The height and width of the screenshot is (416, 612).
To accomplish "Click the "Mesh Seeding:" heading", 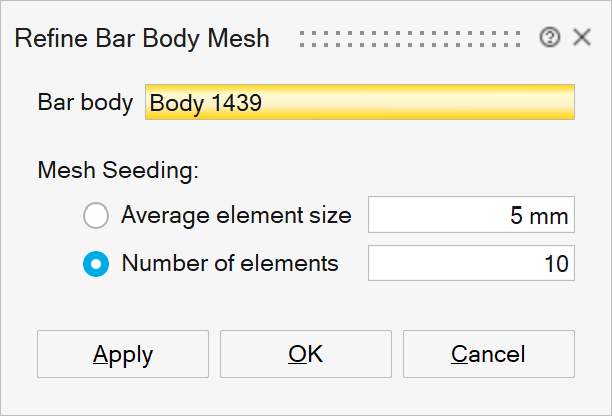I will [x=118, y=170].
